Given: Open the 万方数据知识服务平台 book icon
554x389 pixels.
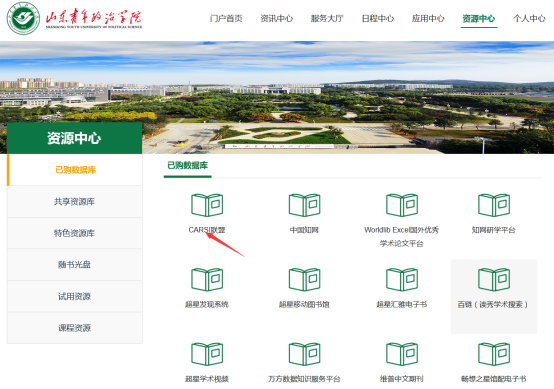Looking at the screenshot, I should point(304,354).
